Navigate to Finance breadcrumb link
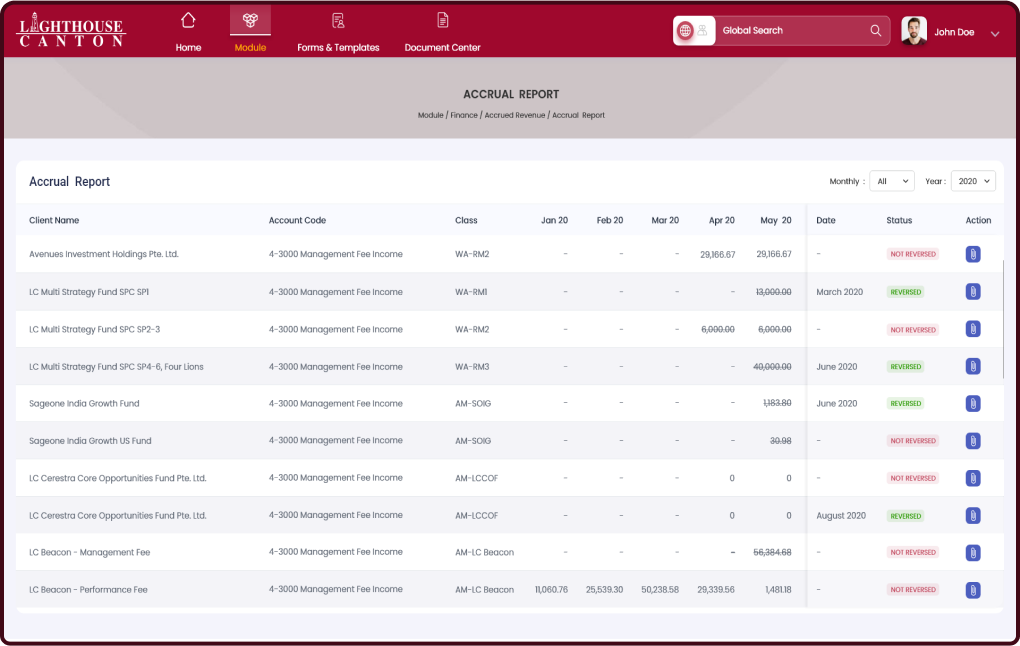This screenshot has height=646, width=1020. [x=464, y=115]
